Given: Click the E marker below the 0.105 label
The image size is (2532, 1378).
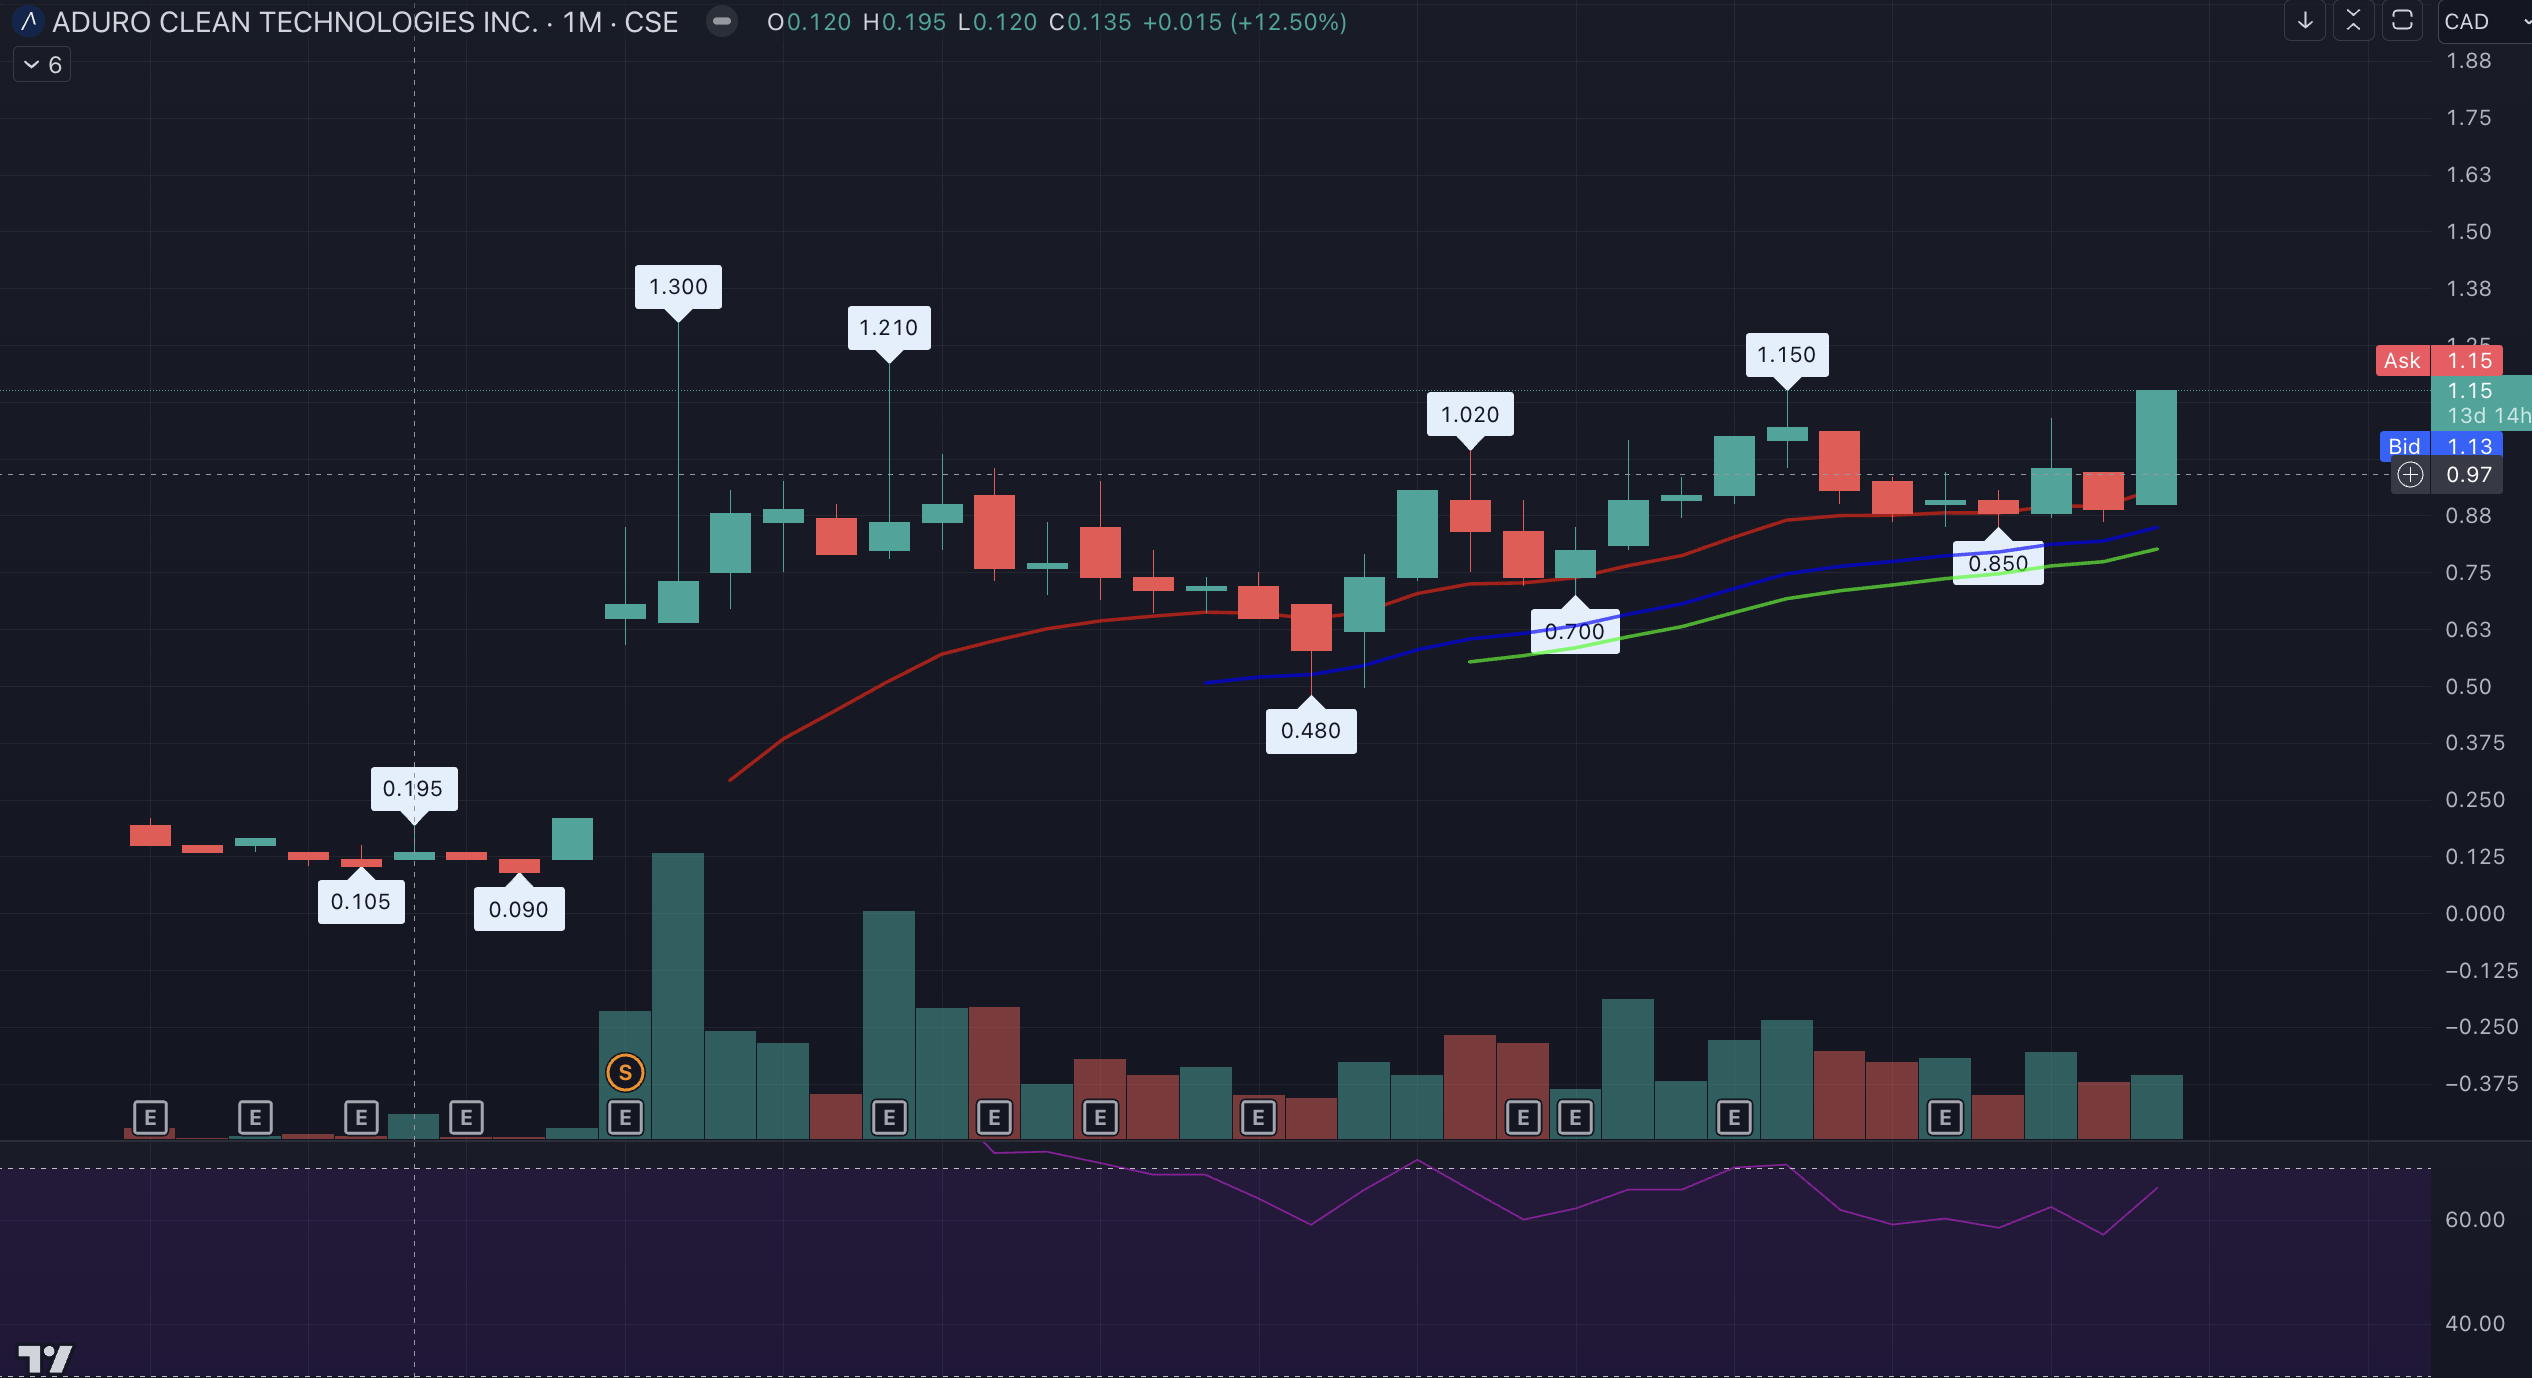Looking at the screenshot, I should pyautogui.click(x=361, y=1117).
